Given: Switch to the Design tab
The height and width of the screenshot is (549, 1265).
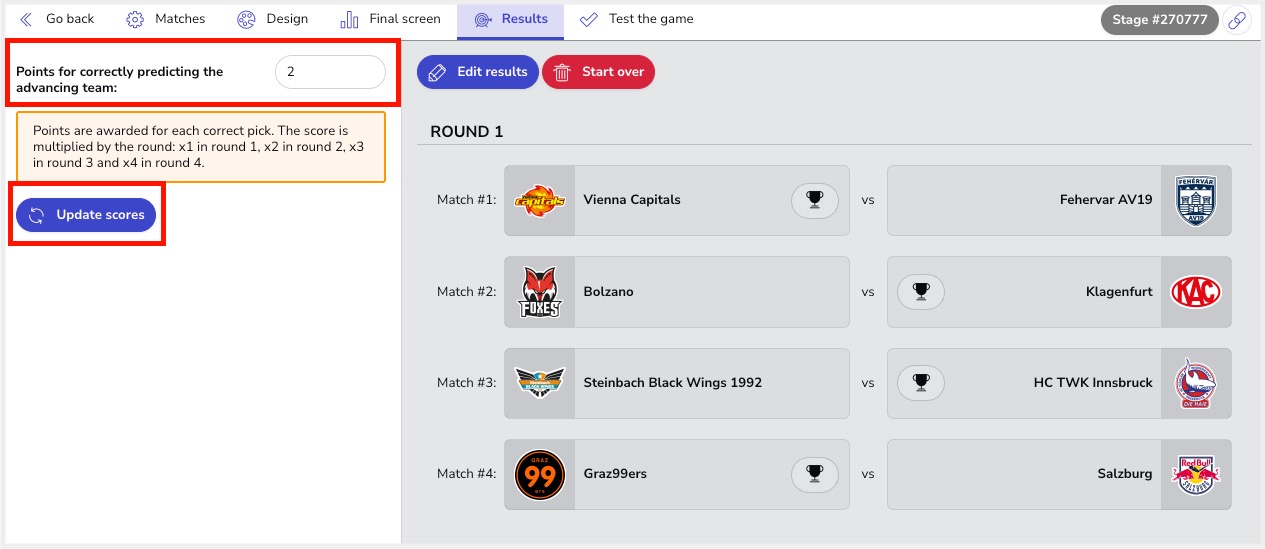Looking at the screenshot, I should point(272,19).
